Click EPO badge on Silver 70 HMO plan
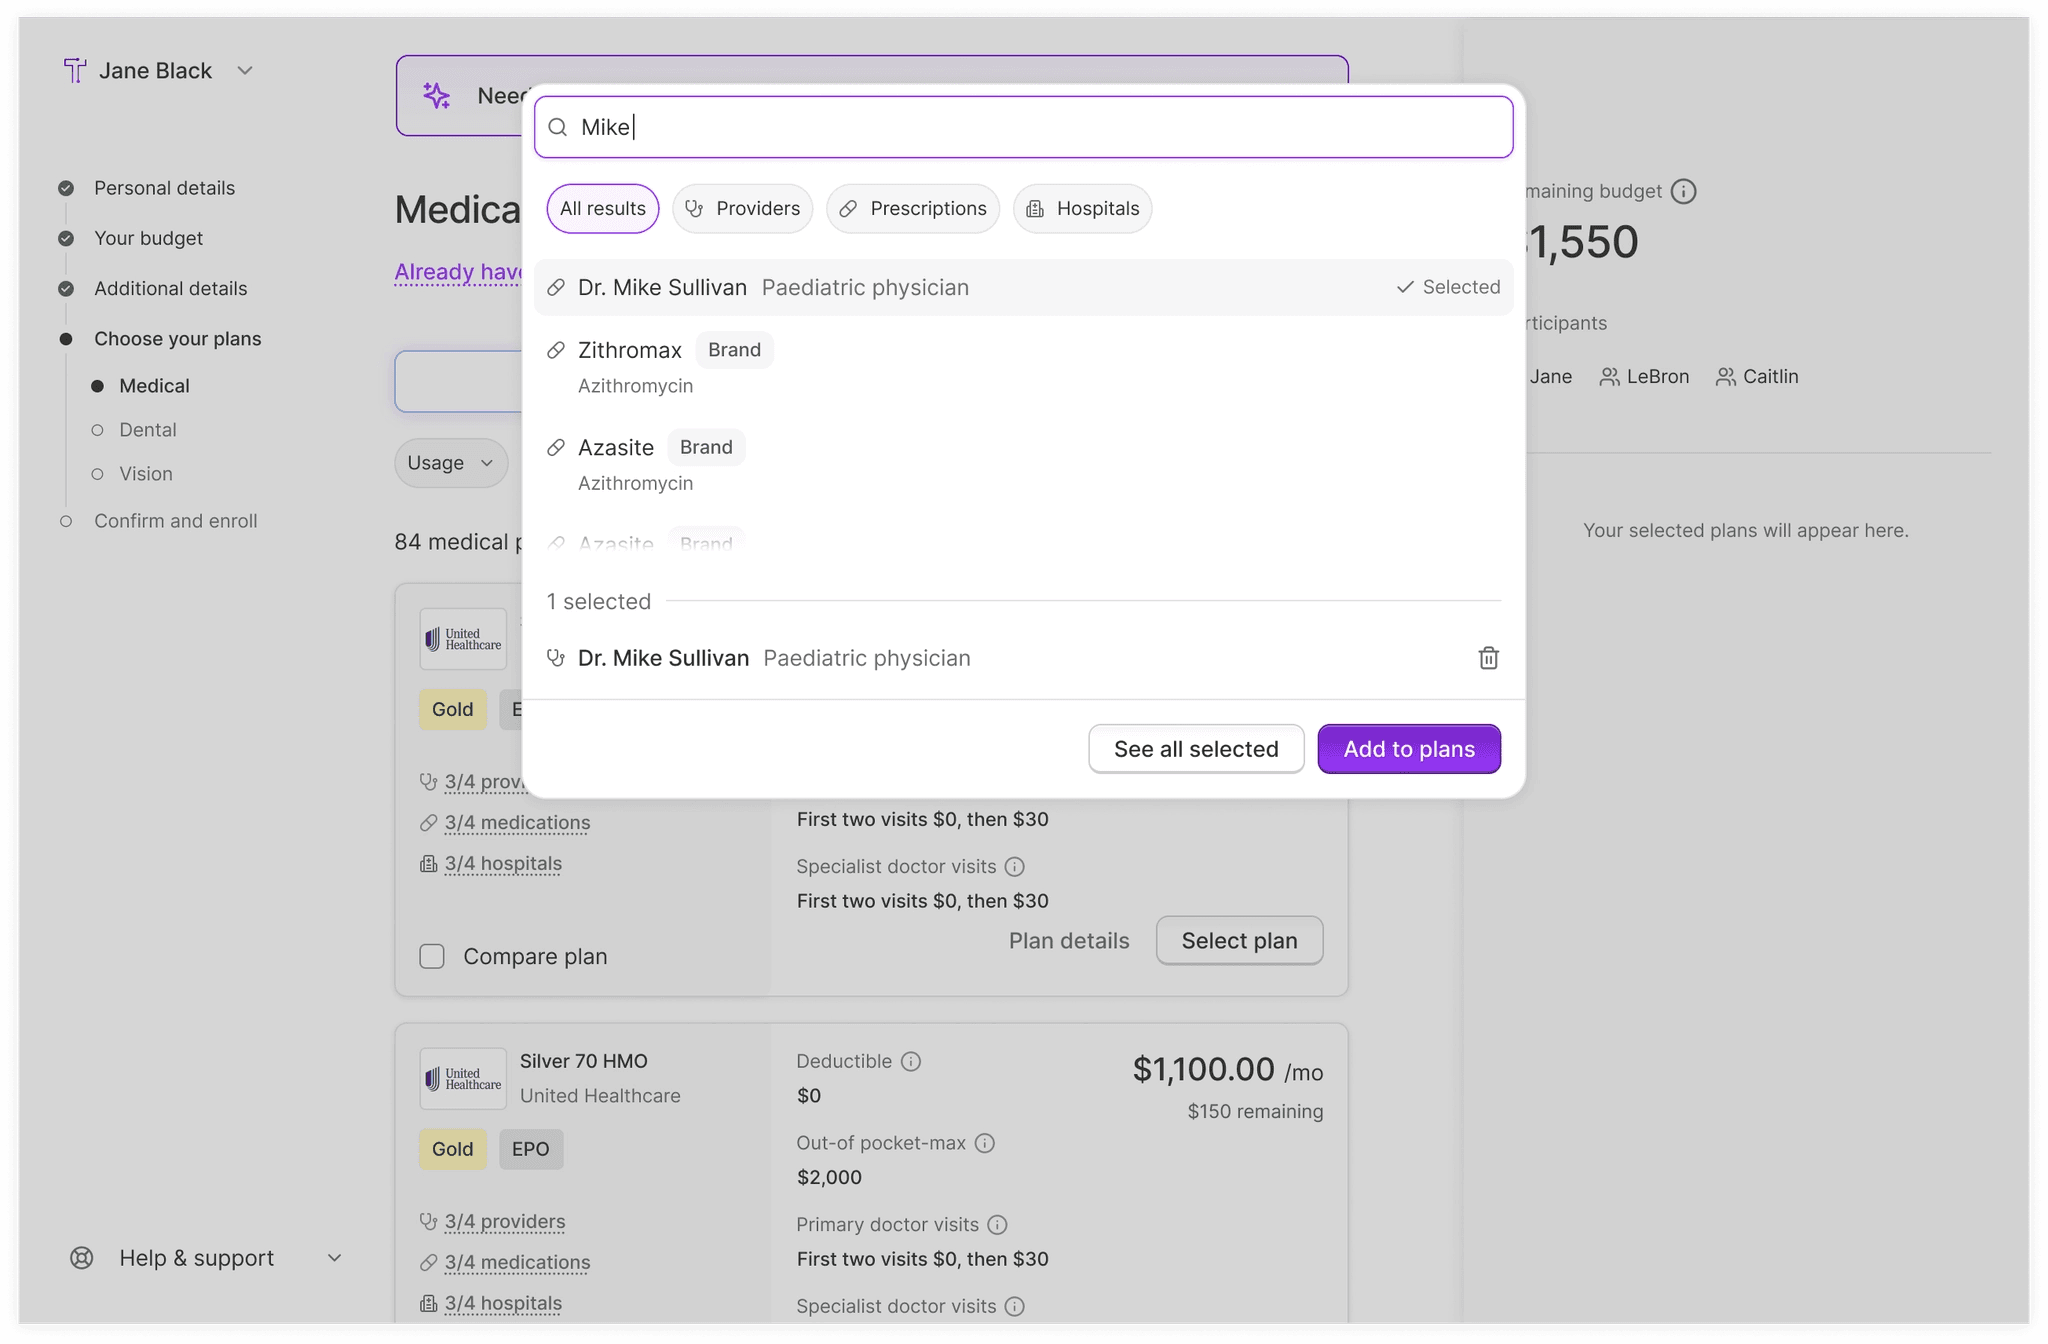2048x1344 pixels. pyautogui.click(x=531, y=1149)
